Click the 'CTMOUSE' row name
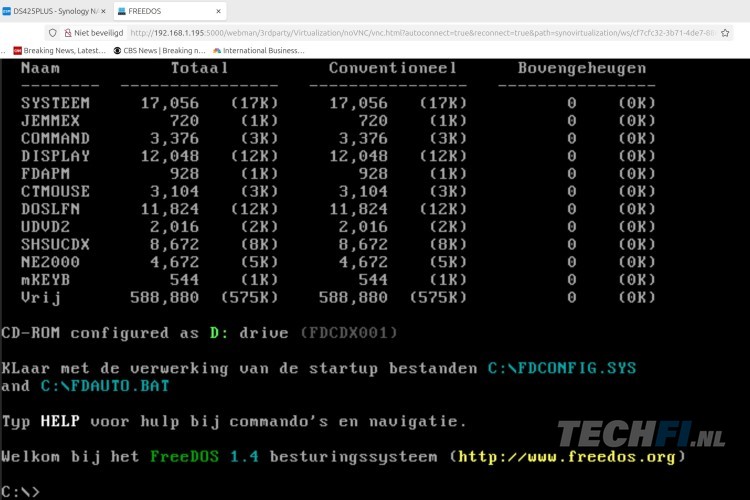This screenshot has width=750, height=500. (x=55, y=191)
